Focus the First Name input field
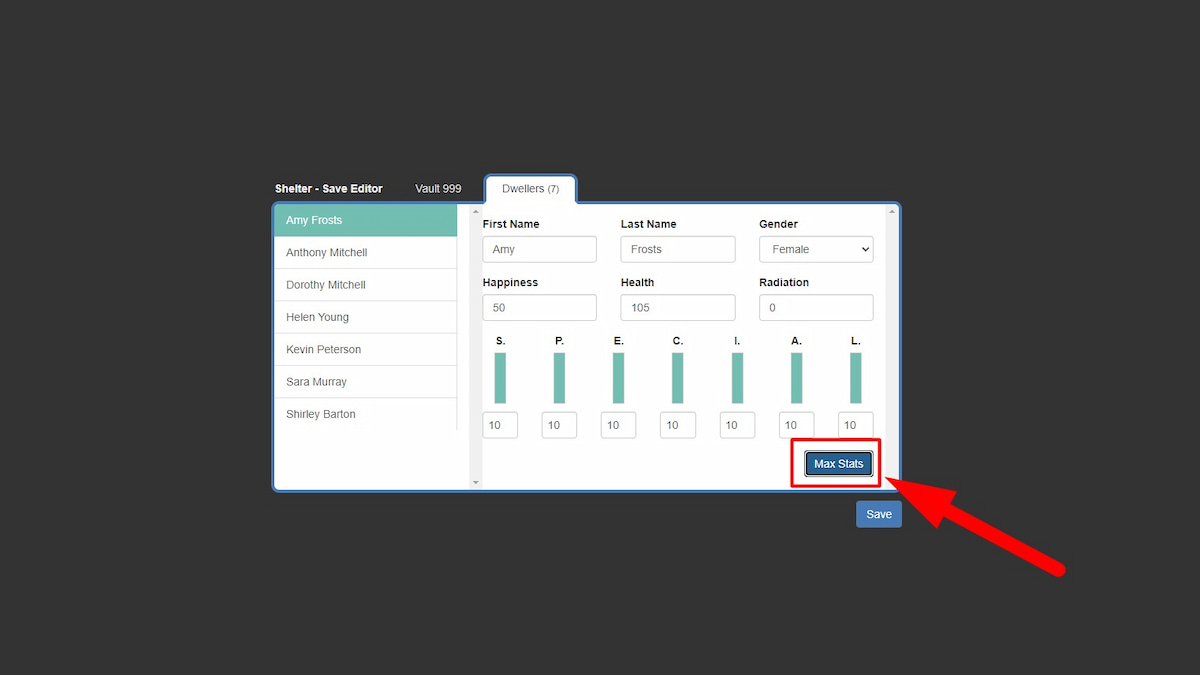This screenshot has width=1200, height=675. 539,249
